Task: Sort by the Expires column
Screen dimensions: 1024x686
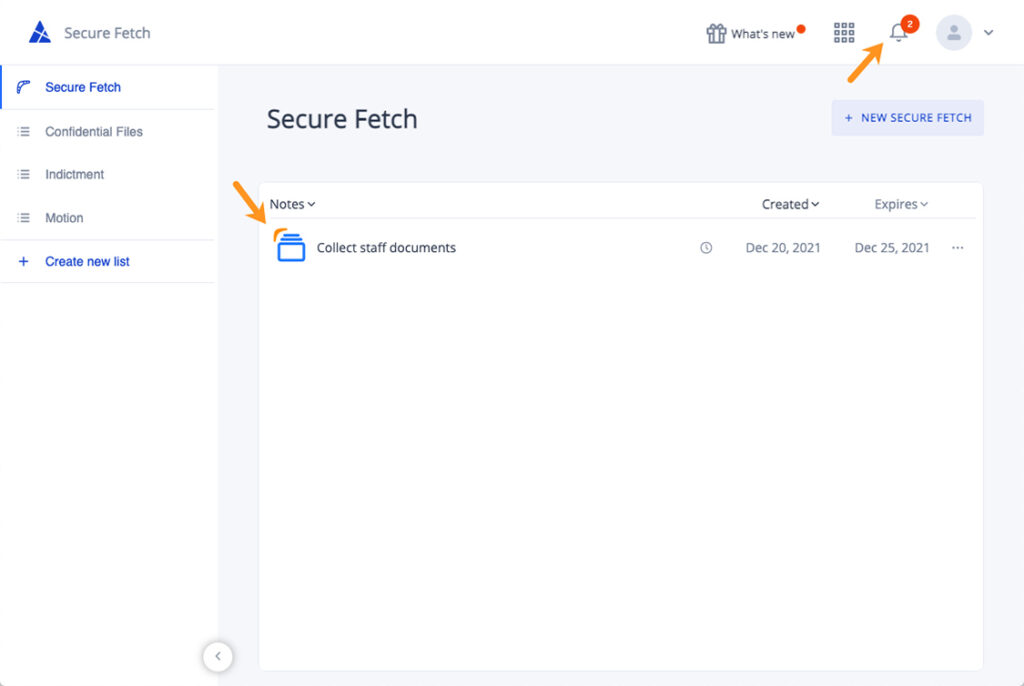Action: point(901,204)
